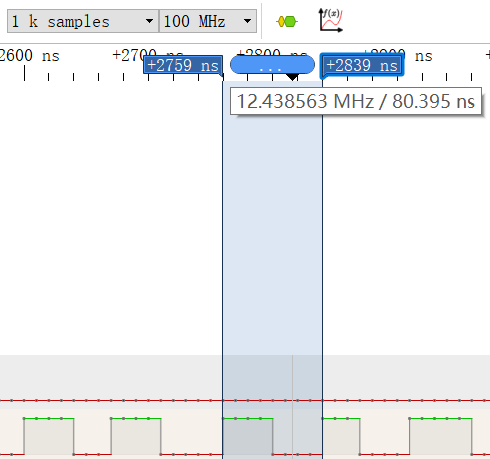Click the samples dropdown arrow

pos(149,21)
